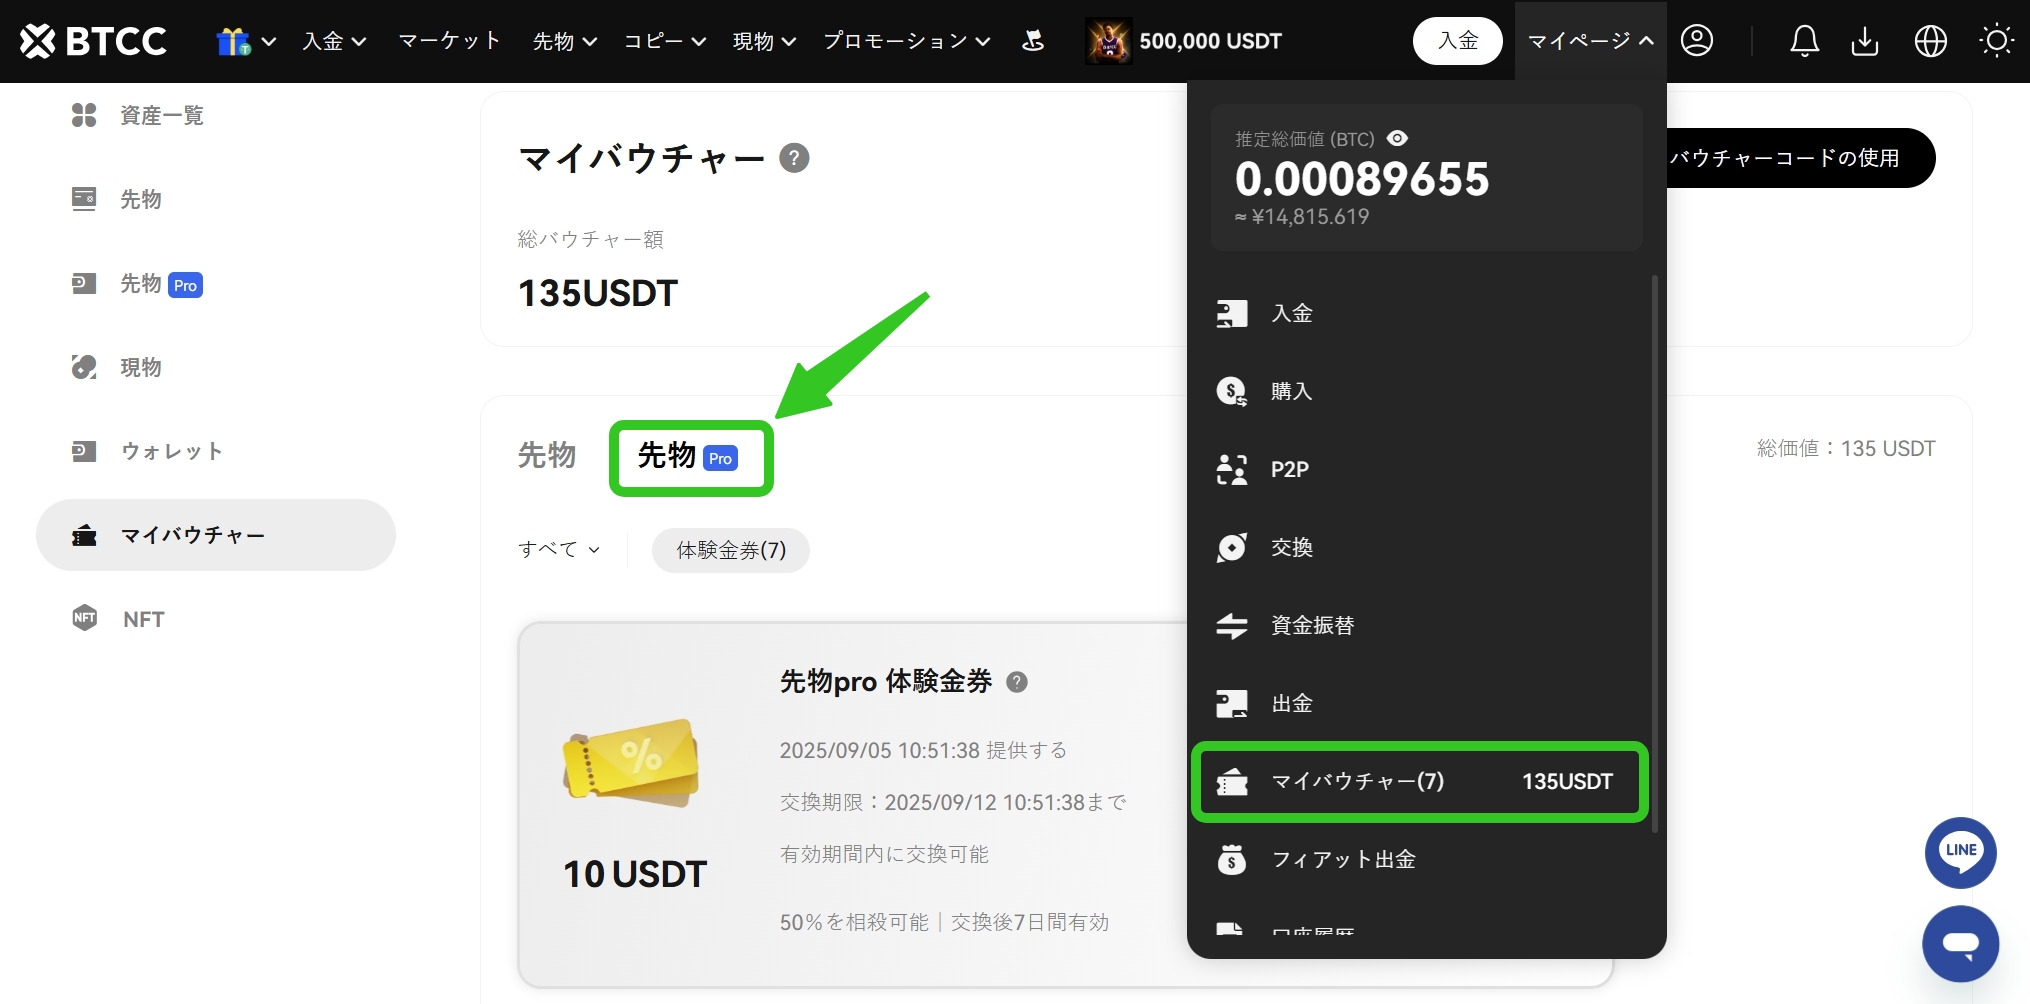Open the user profile icon
The width and height of the screenshot is (2030, 1004).
point(1697,41)
